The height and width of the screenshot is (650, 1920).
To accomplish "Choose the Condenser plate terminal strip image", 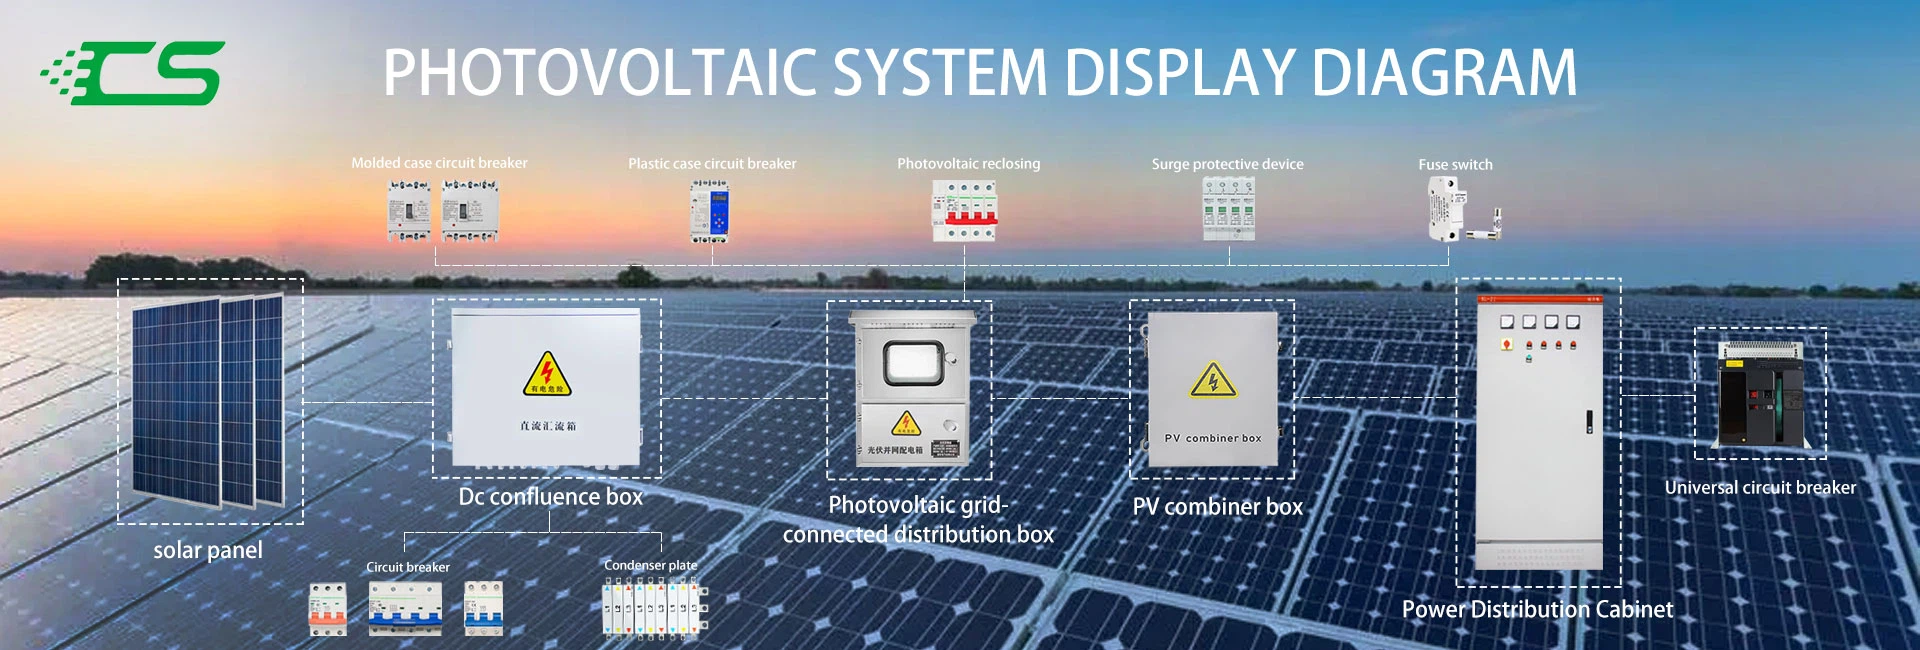I will pyautogui.click(x=655, y=609).
